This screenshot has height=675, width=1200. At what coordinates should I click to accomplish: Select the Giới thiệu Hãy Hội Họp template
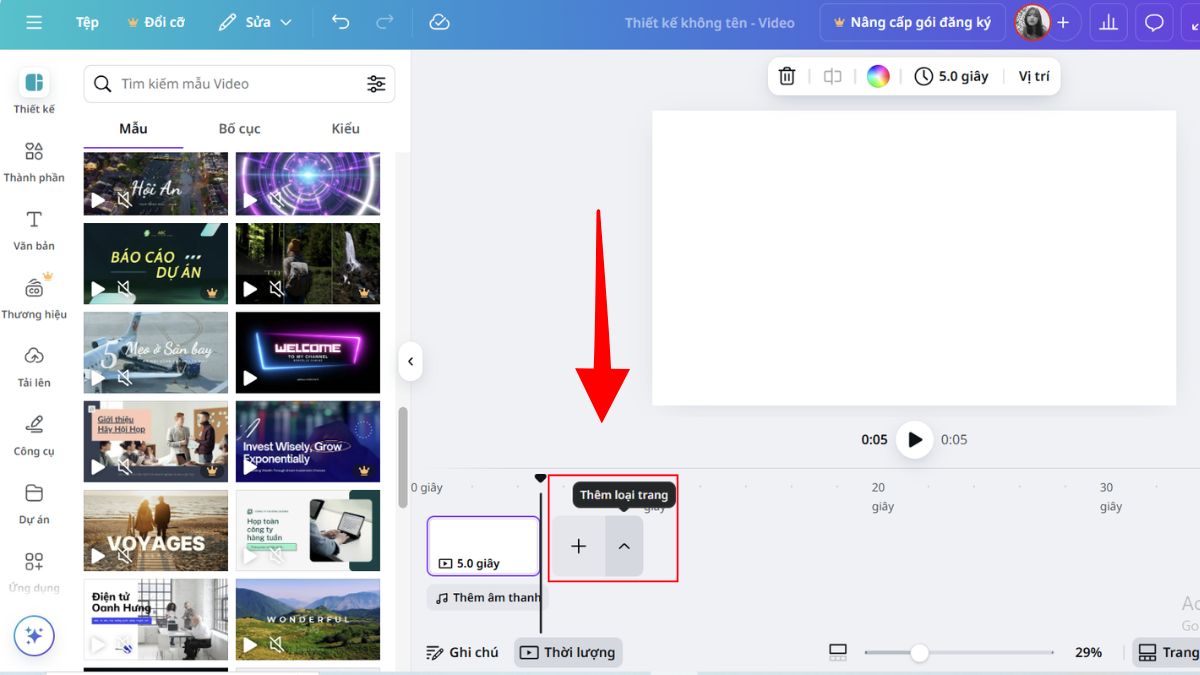(156, 442)
